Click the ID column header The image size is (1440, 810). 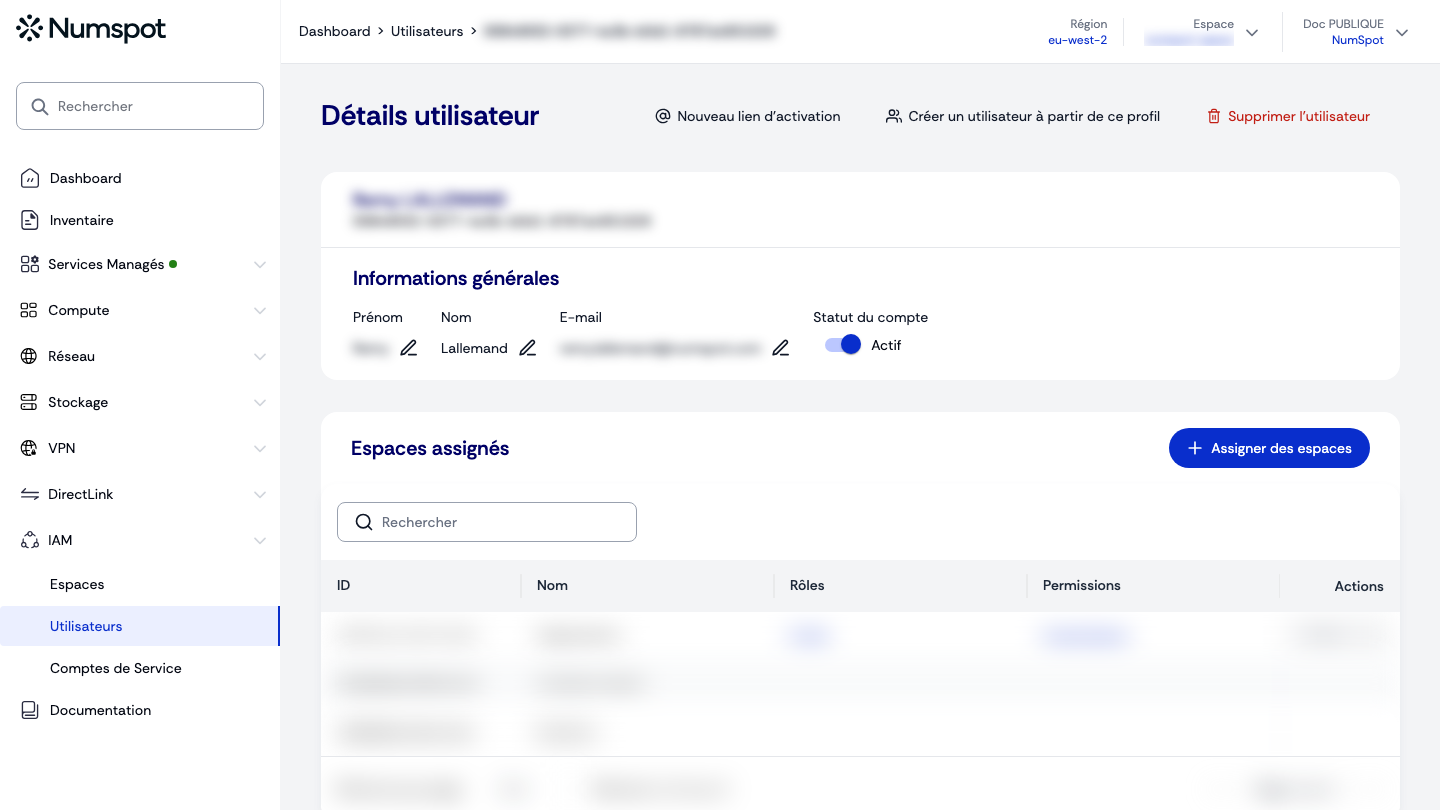343,585
